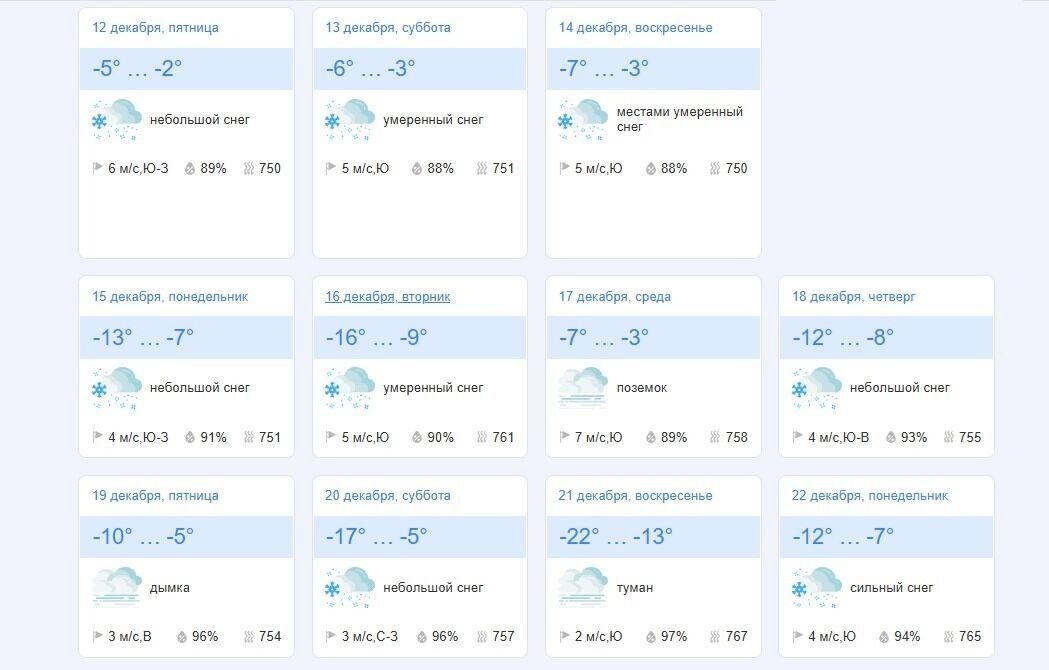Click the 'местами умеренный снег' description
The height and width of the screenshot is (670, 1049).
pos(680,119)
